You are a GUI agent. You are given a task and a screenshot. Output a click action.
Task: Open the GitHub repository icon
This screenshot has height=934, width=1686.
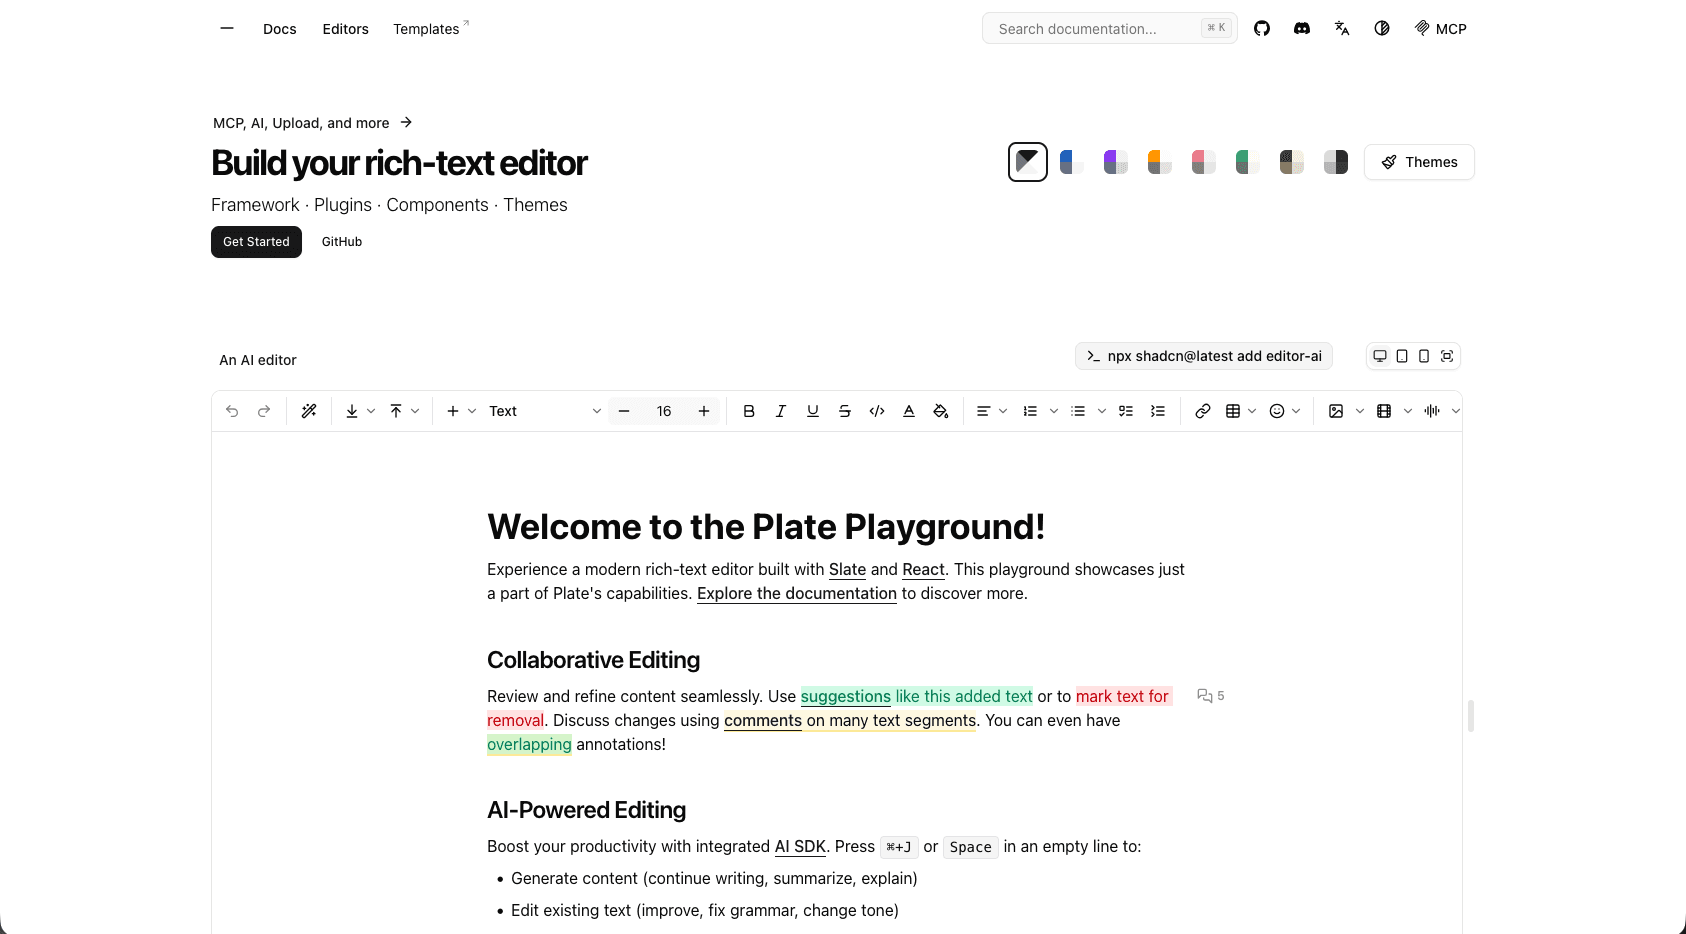(x=1262, y=28)
